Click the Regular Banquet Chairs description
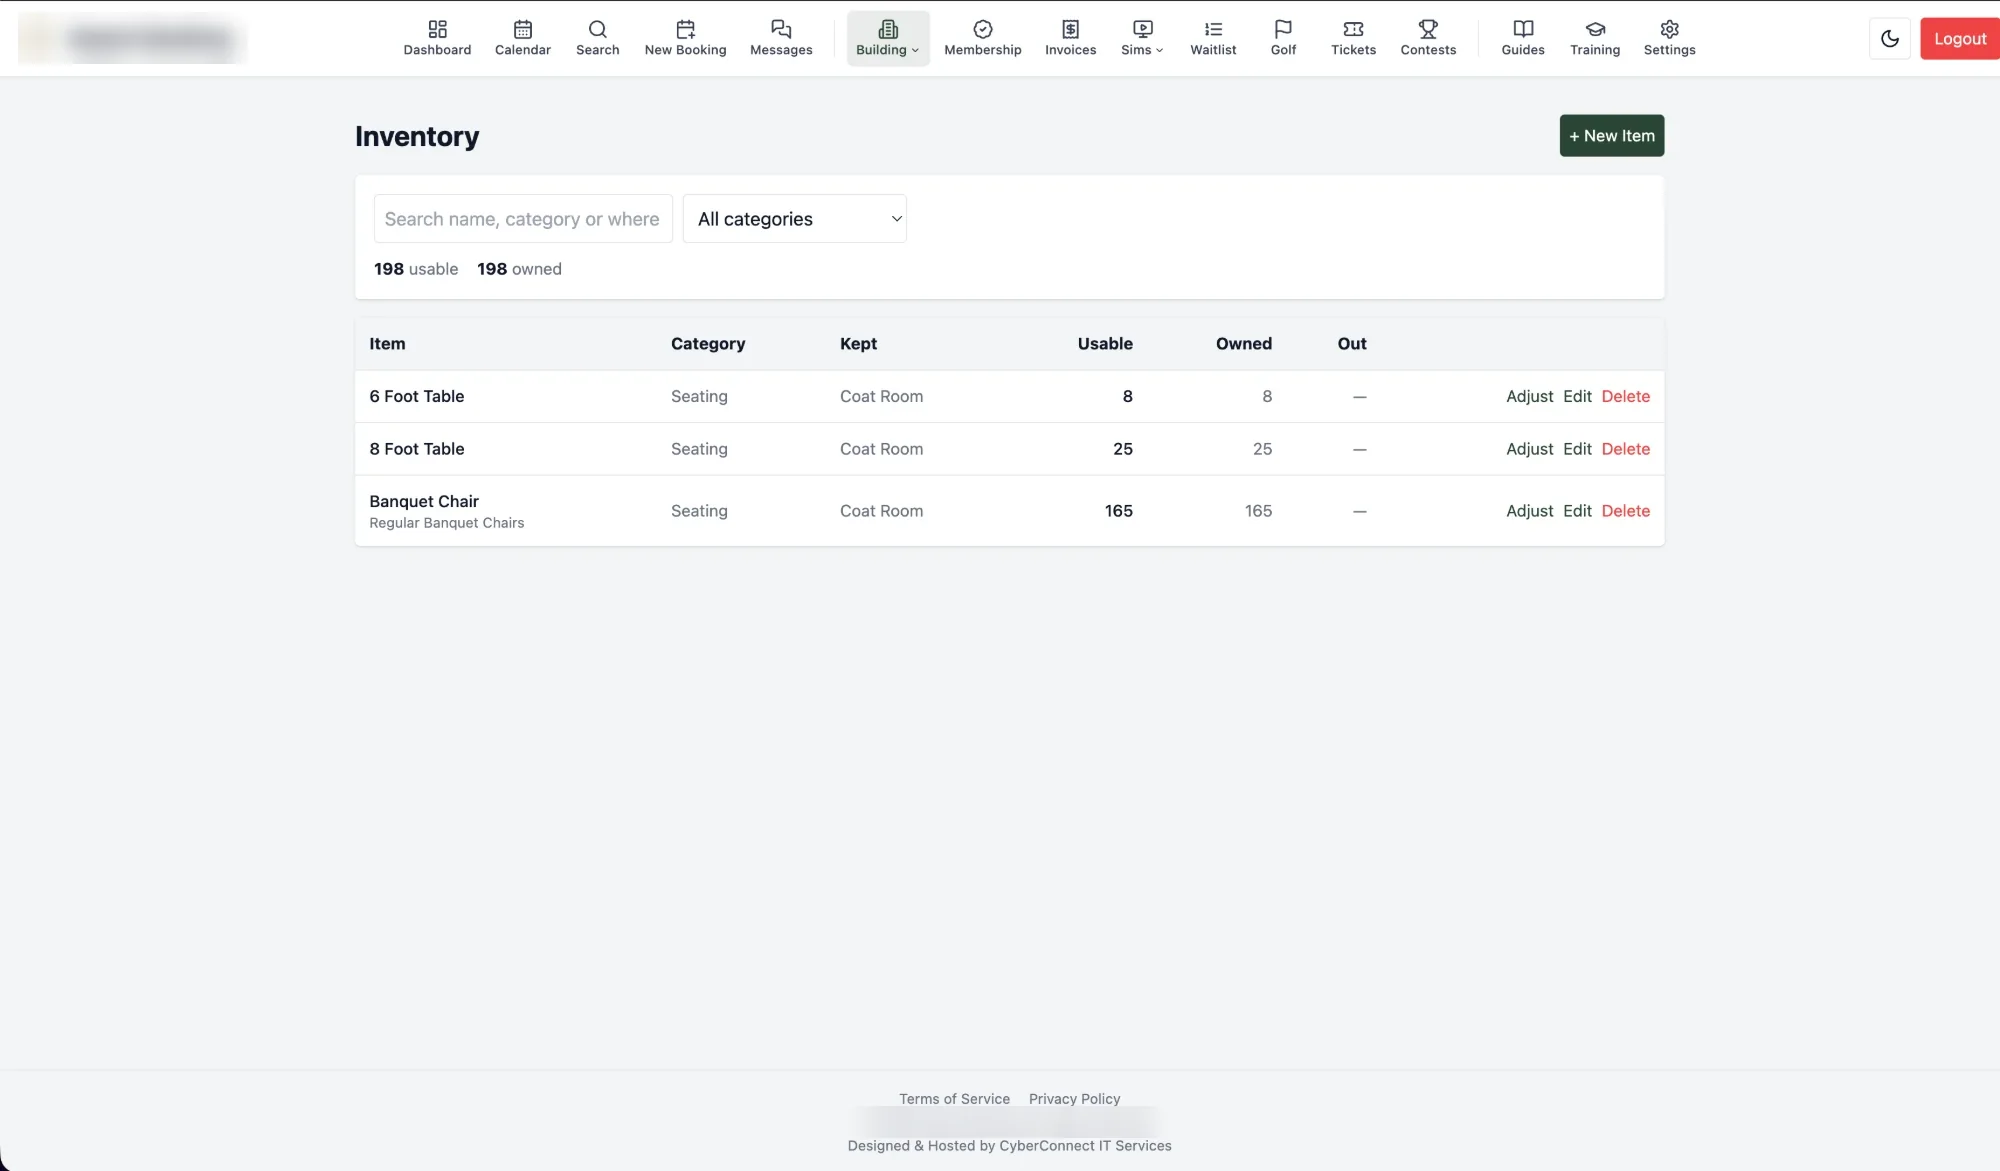This screenshot has width=2000, height=1171. [x=446, y=523]
